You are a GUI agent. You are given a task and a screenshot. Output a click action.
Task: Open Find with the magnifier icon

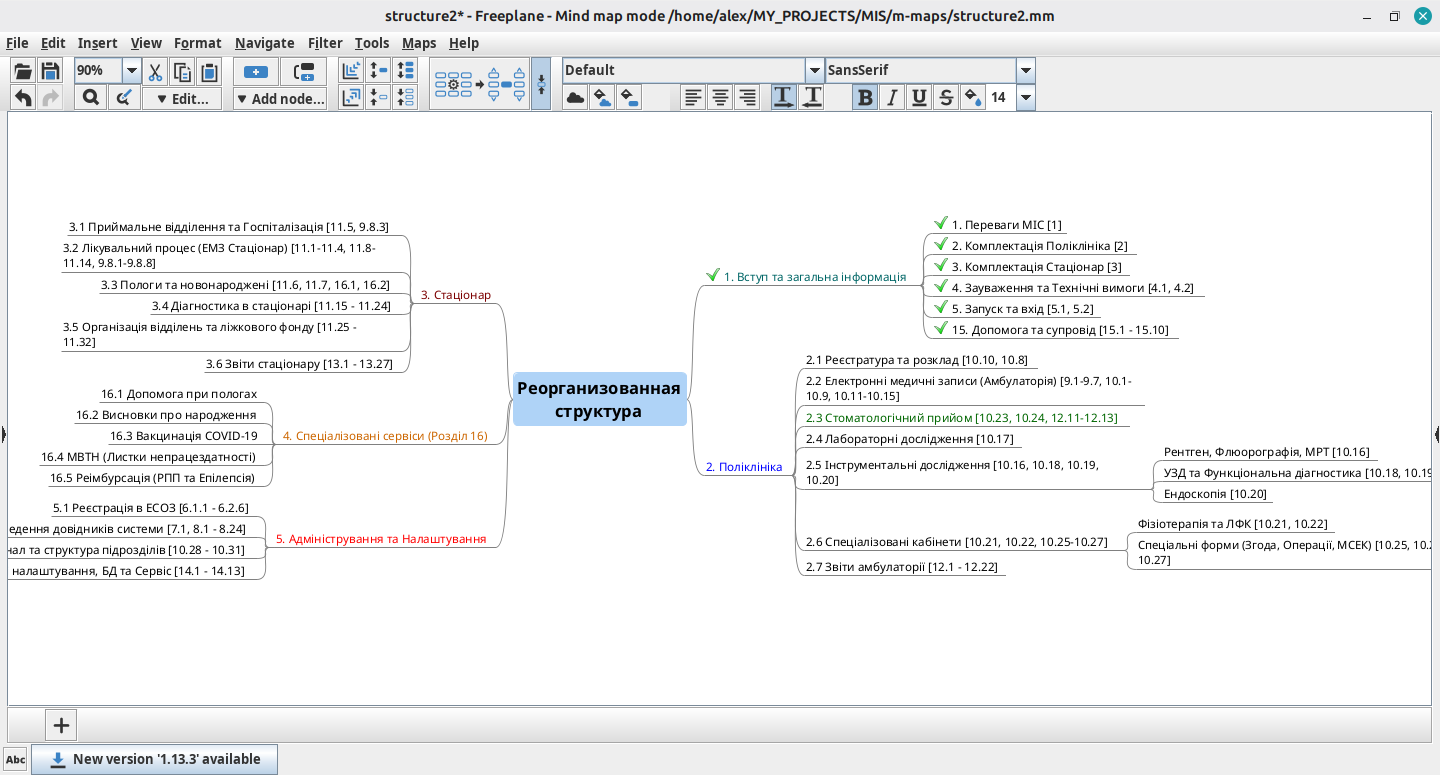90,98
